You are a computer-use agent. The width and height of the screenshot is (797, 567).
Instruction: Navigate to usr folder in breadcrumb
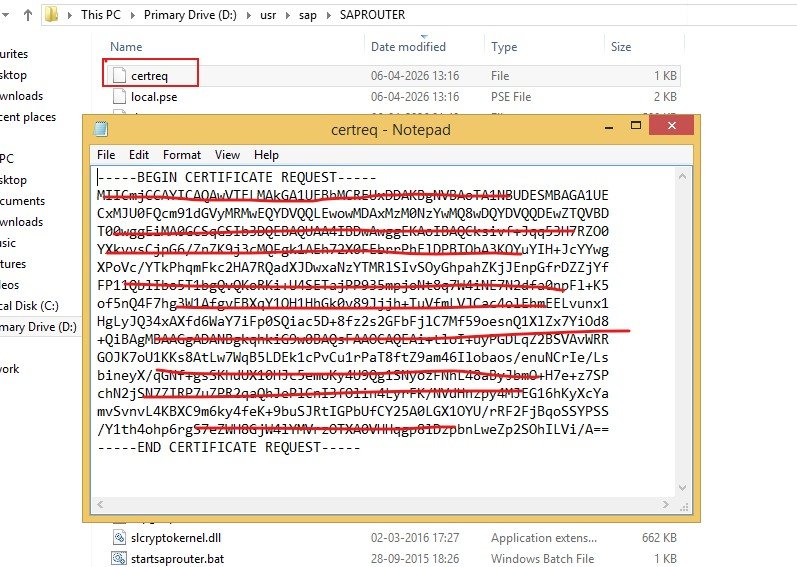pyautogui.click(x=268, y=15)
